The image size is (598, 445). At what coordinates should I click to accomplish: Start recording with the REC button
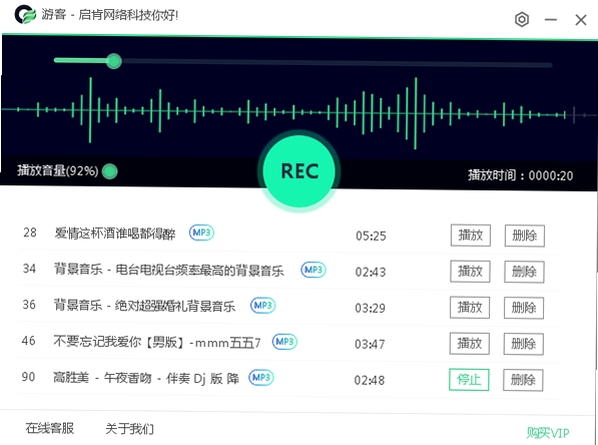coord(299,171)
